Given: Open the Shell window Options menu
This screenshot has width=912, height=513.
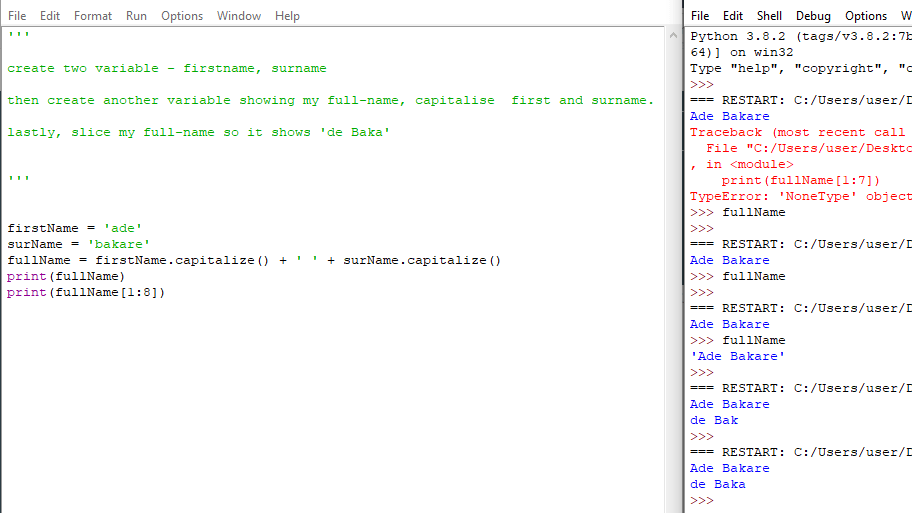Looking at the screenshot, I should (x=865, y=16).
